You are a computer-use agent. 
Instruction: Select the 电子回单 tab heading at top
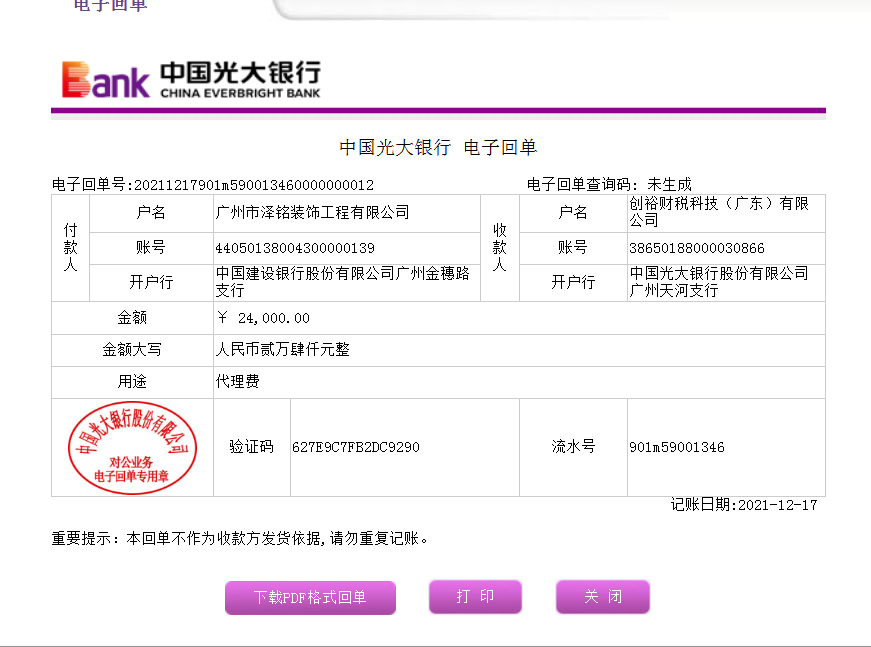[x=111, y=6]
